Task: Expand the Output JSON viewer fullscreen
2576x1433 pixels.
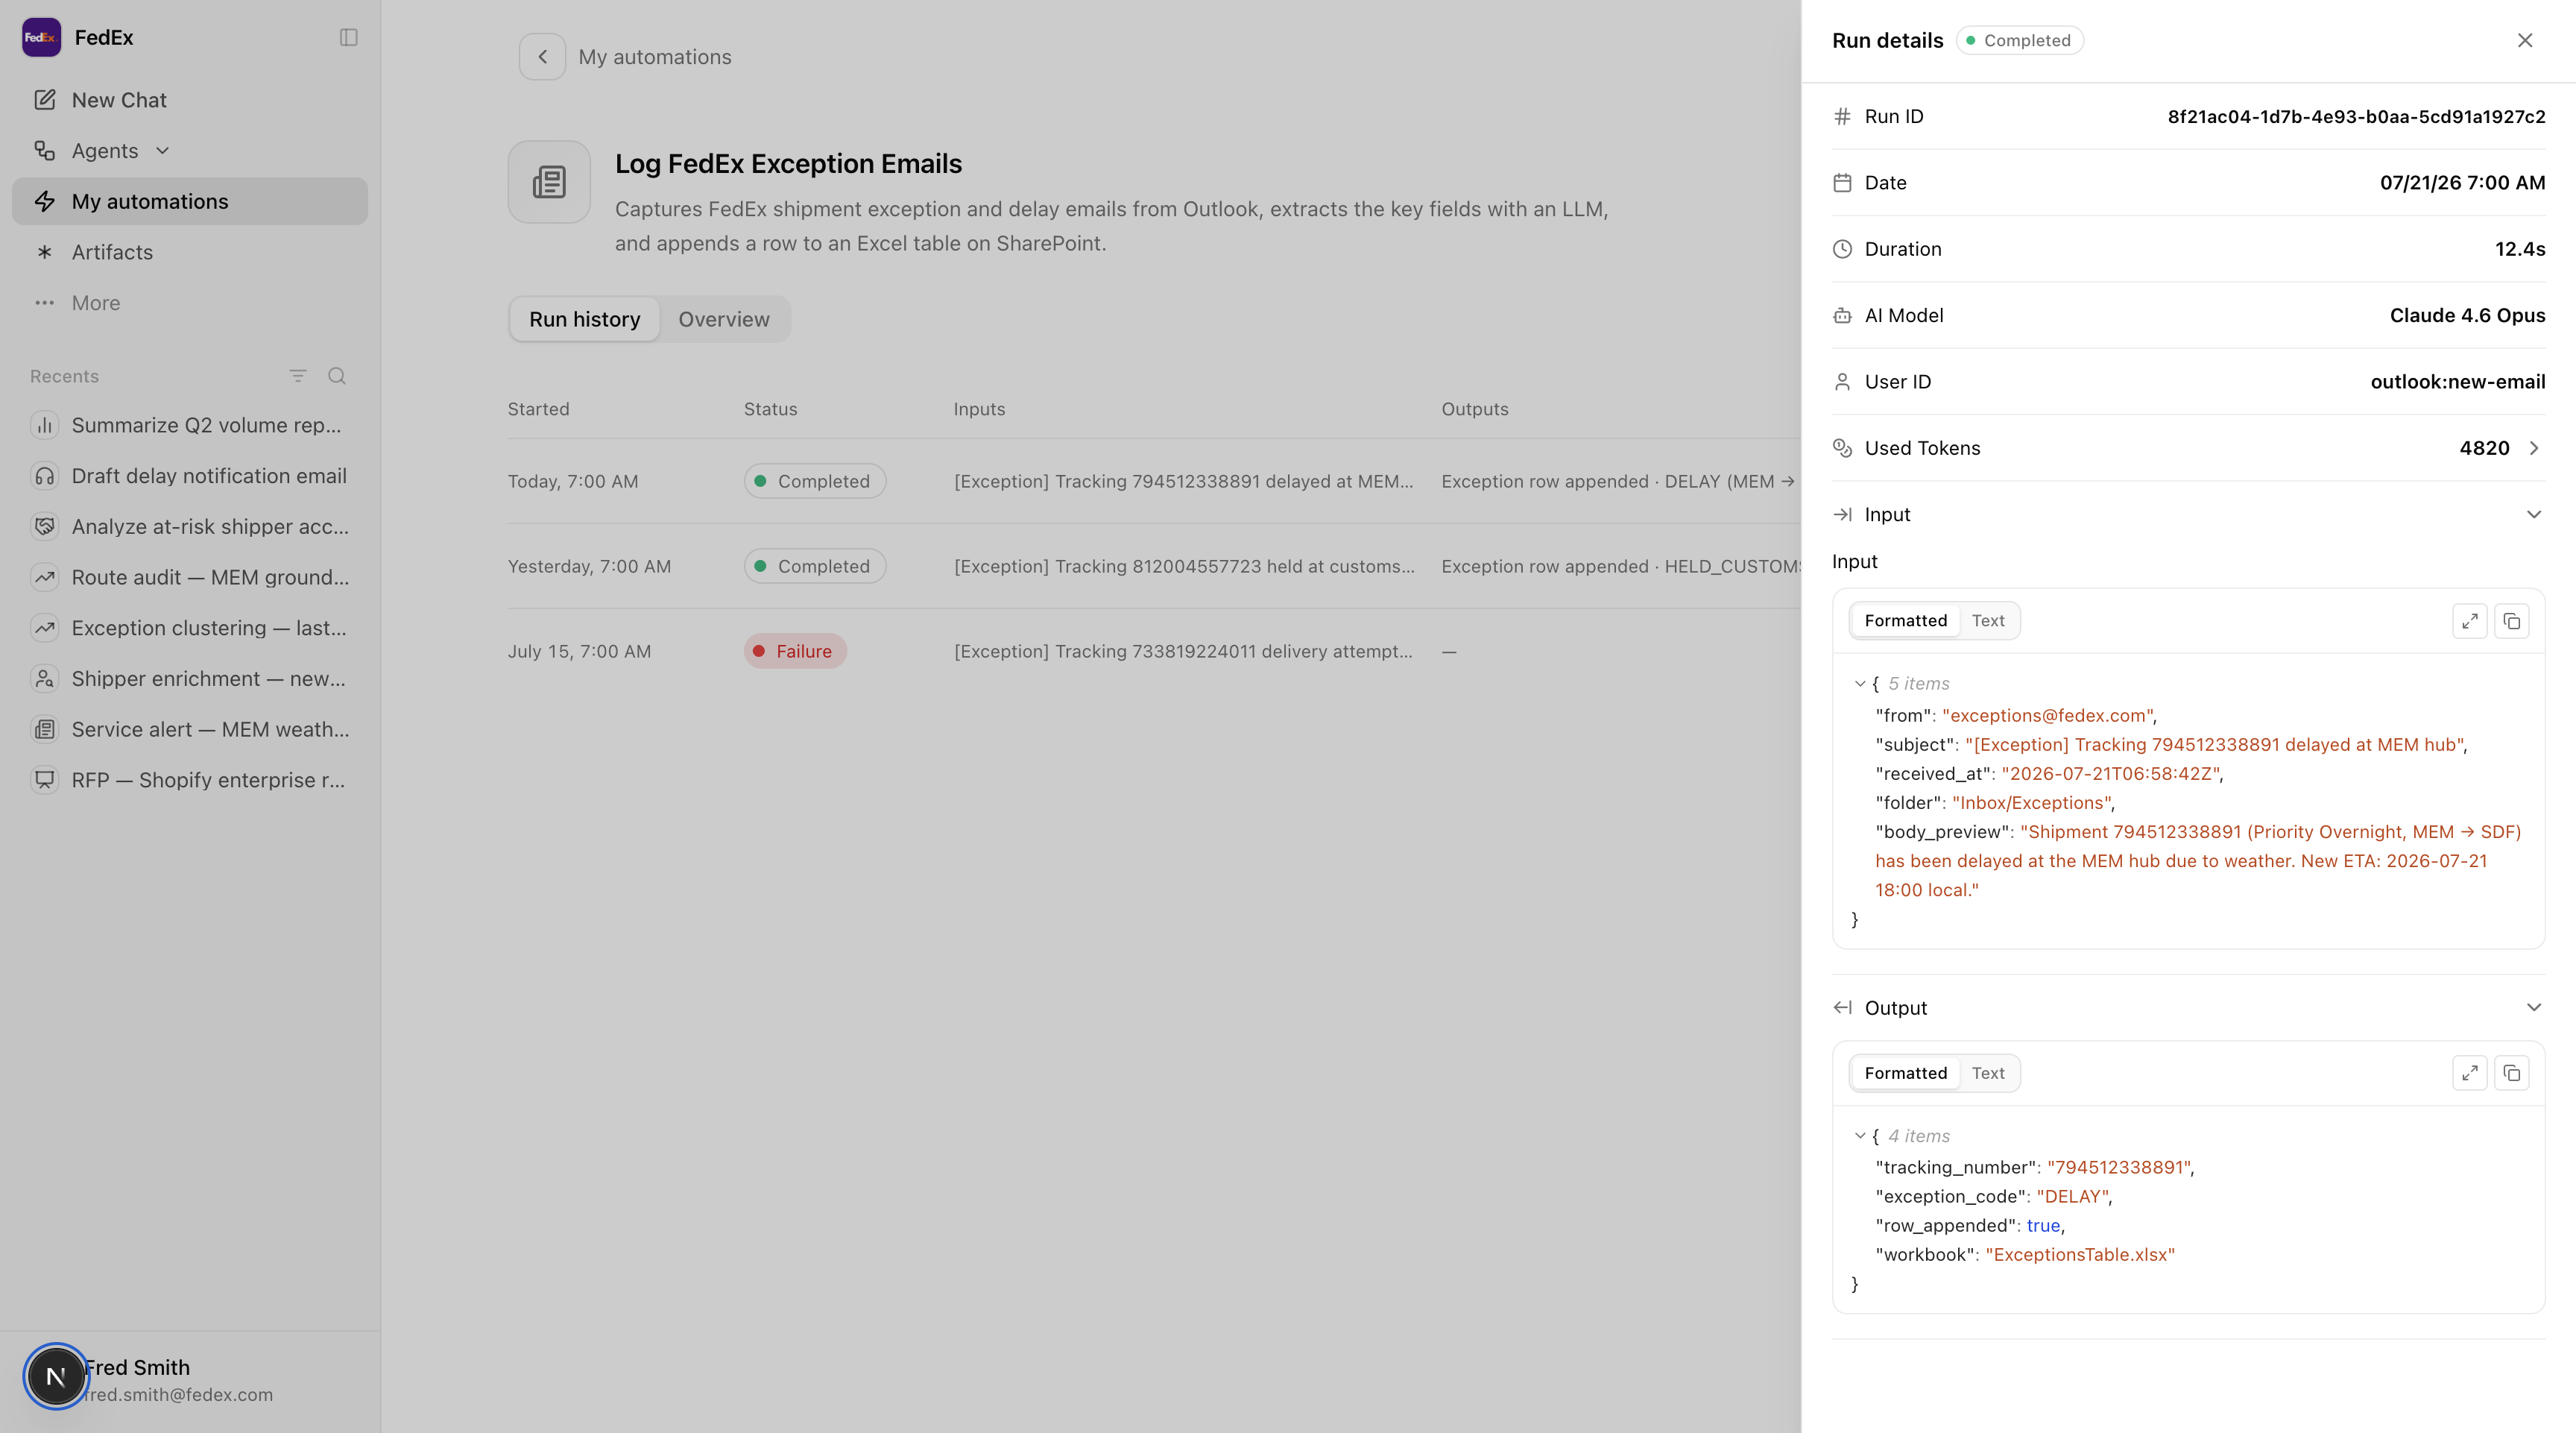Action: 2470,1073
